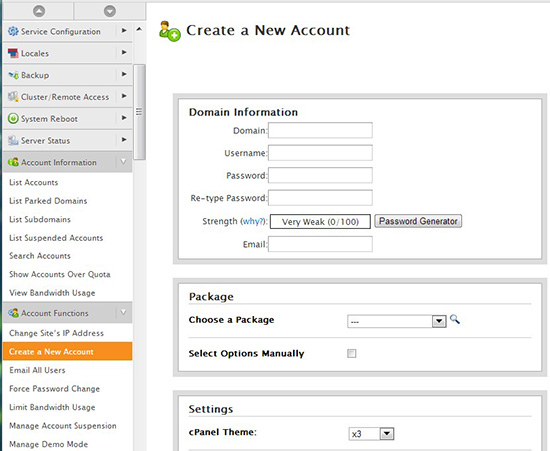Click the Cluster/Remote Access menu label
Screen dimensions: 550x451
tap(65, 97)
